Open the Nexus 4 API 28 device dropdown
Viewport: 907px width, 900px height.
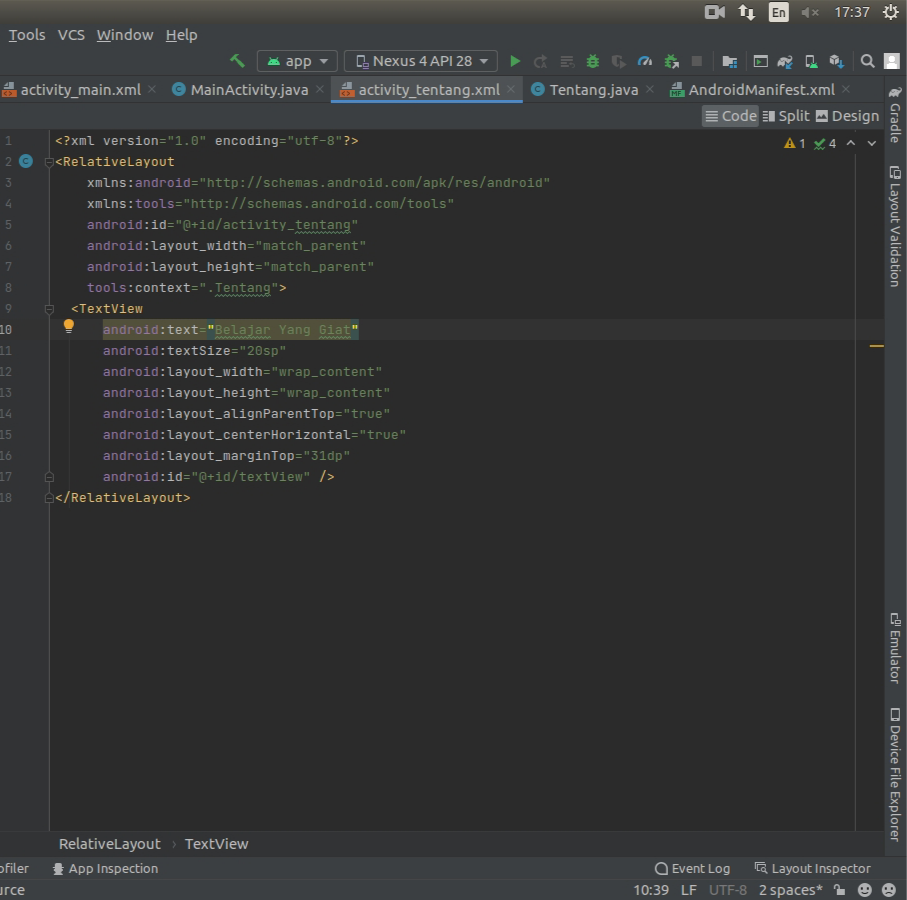click(421, 61)
